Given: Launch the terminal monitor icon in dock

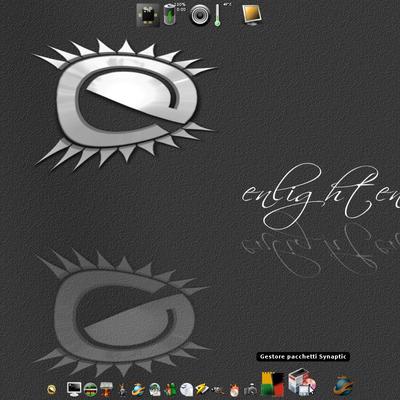Looking at the screenshot, I should [x=74, y=389].
